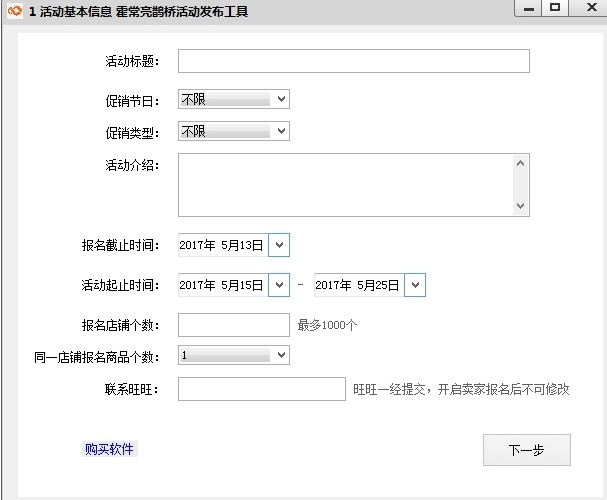Viewport: 607px width, 500px height.
Task: Click inside the 活动介绍 text area
Action: (x=345, y=184)
